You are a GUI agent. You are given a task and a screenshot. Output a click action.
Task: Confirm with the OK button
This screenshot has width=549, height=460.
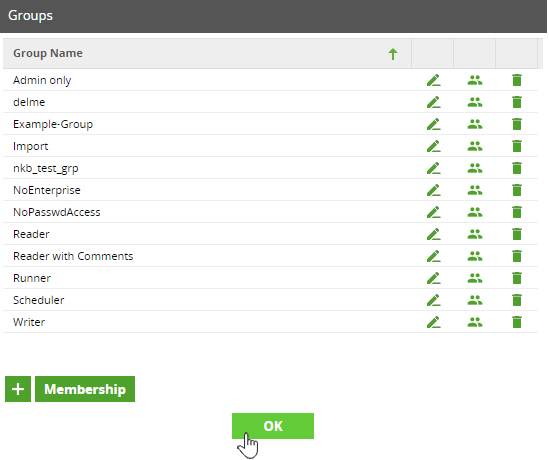pos(273,426)
